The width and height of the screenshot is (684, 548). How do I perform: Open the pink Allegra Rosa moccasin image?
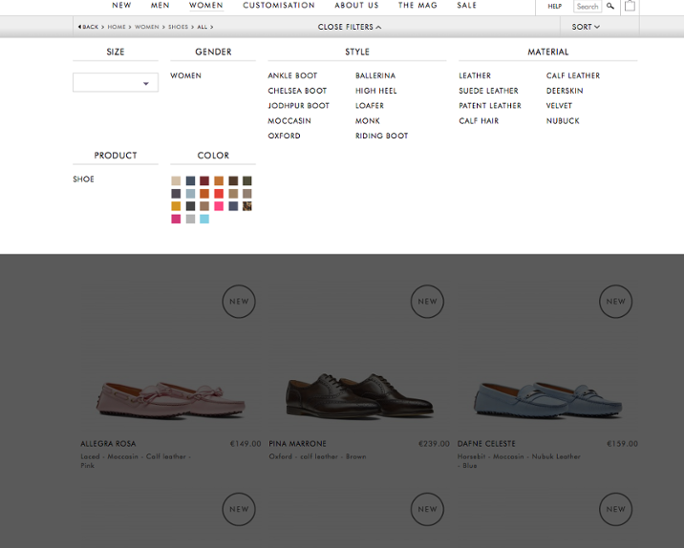click(171, 400)
